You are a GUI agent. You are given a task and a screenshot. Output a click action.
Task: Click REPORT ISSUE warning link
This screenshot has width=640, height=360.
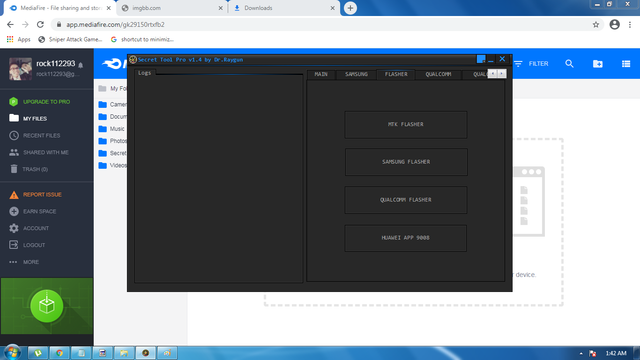coord(36,195)
